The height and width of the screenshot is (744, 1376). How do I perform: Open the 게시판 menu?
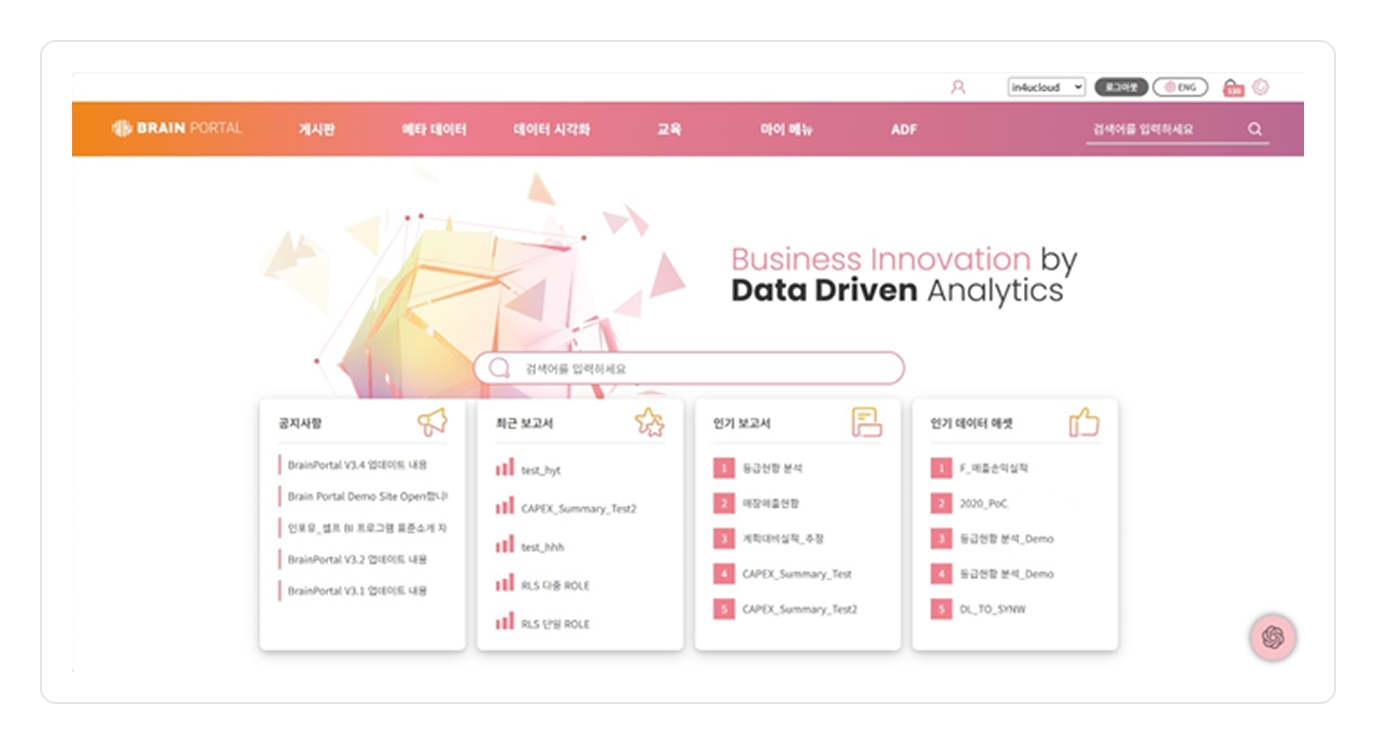(x=316, y=129)
